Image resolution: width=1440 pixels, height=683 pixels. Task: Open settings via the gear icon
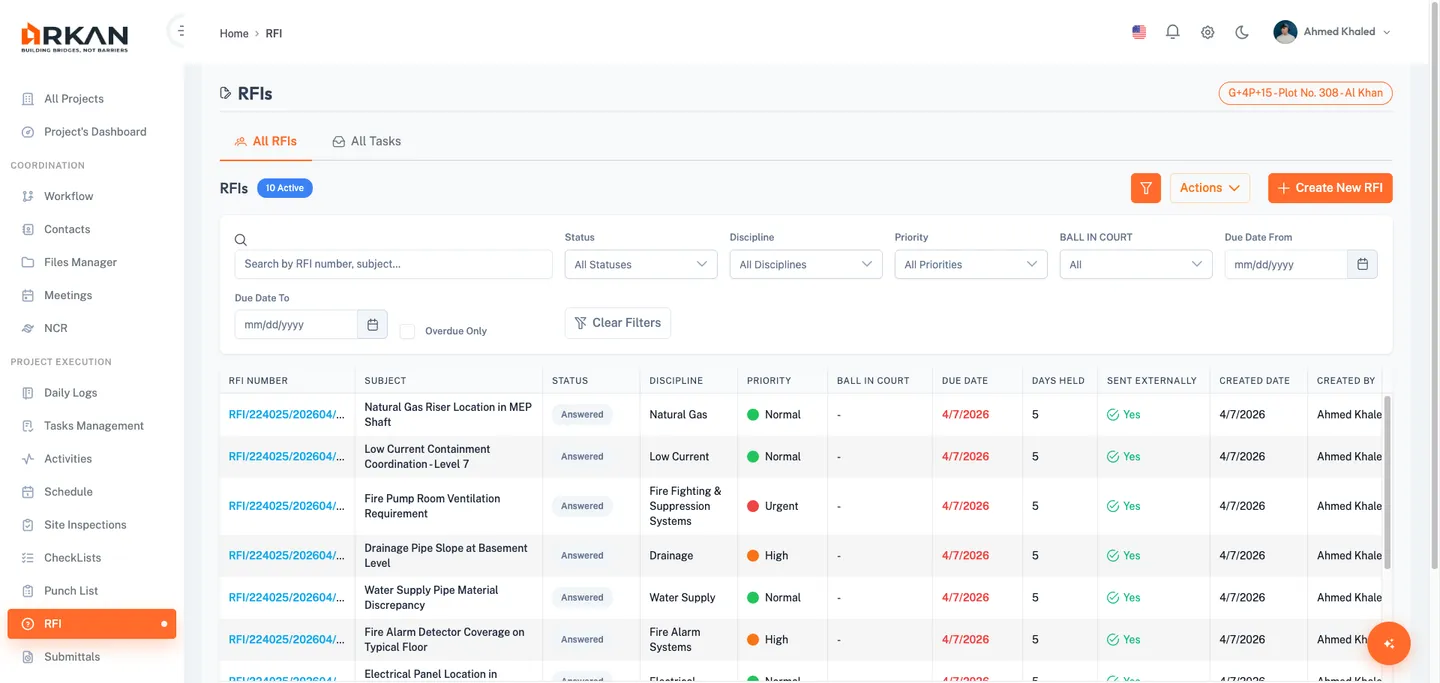(x=1207, y=32)
